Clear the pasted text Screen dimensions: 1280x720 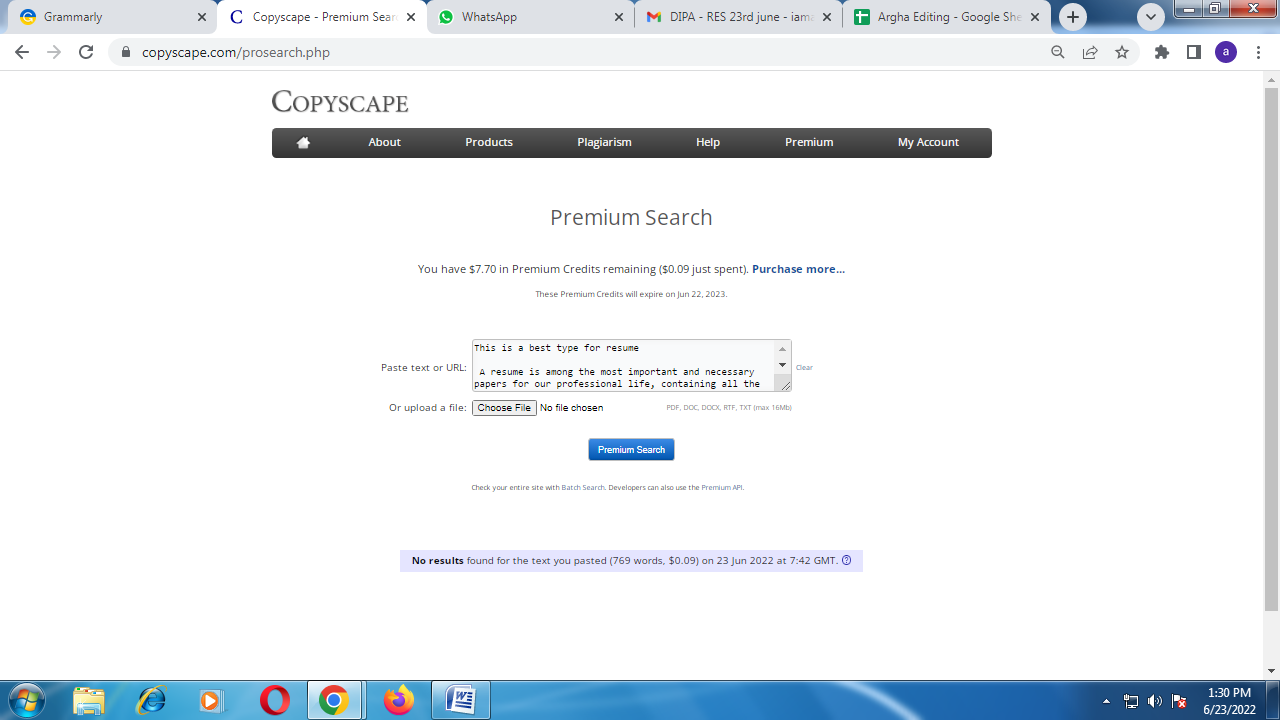tap(804, 368)
